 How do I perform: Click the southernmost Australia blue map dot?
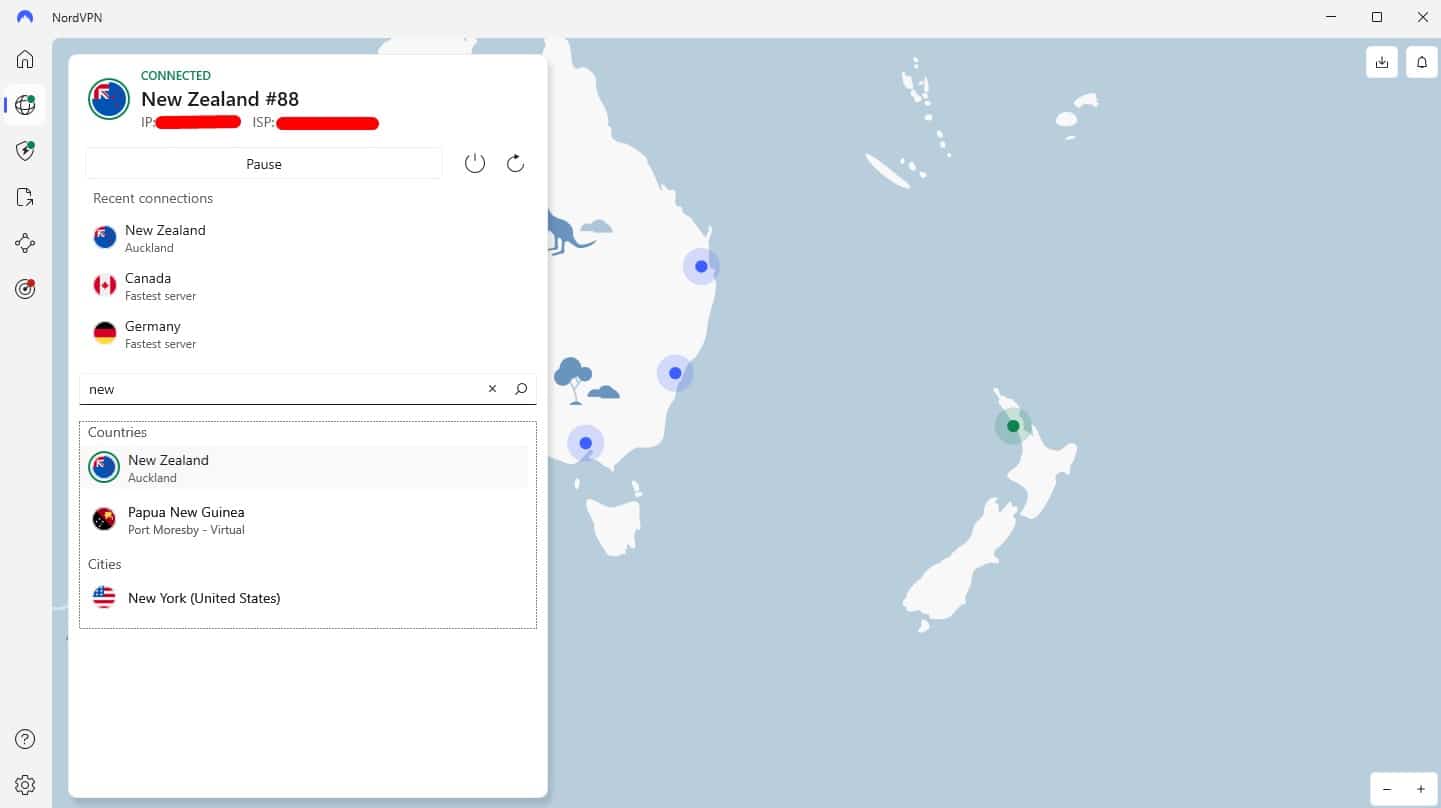[585, 443]
